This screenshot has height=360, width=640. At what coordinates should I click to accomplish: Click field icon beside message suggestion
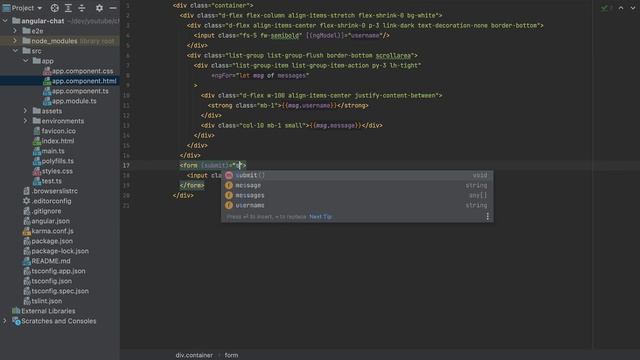pos(229,185)
